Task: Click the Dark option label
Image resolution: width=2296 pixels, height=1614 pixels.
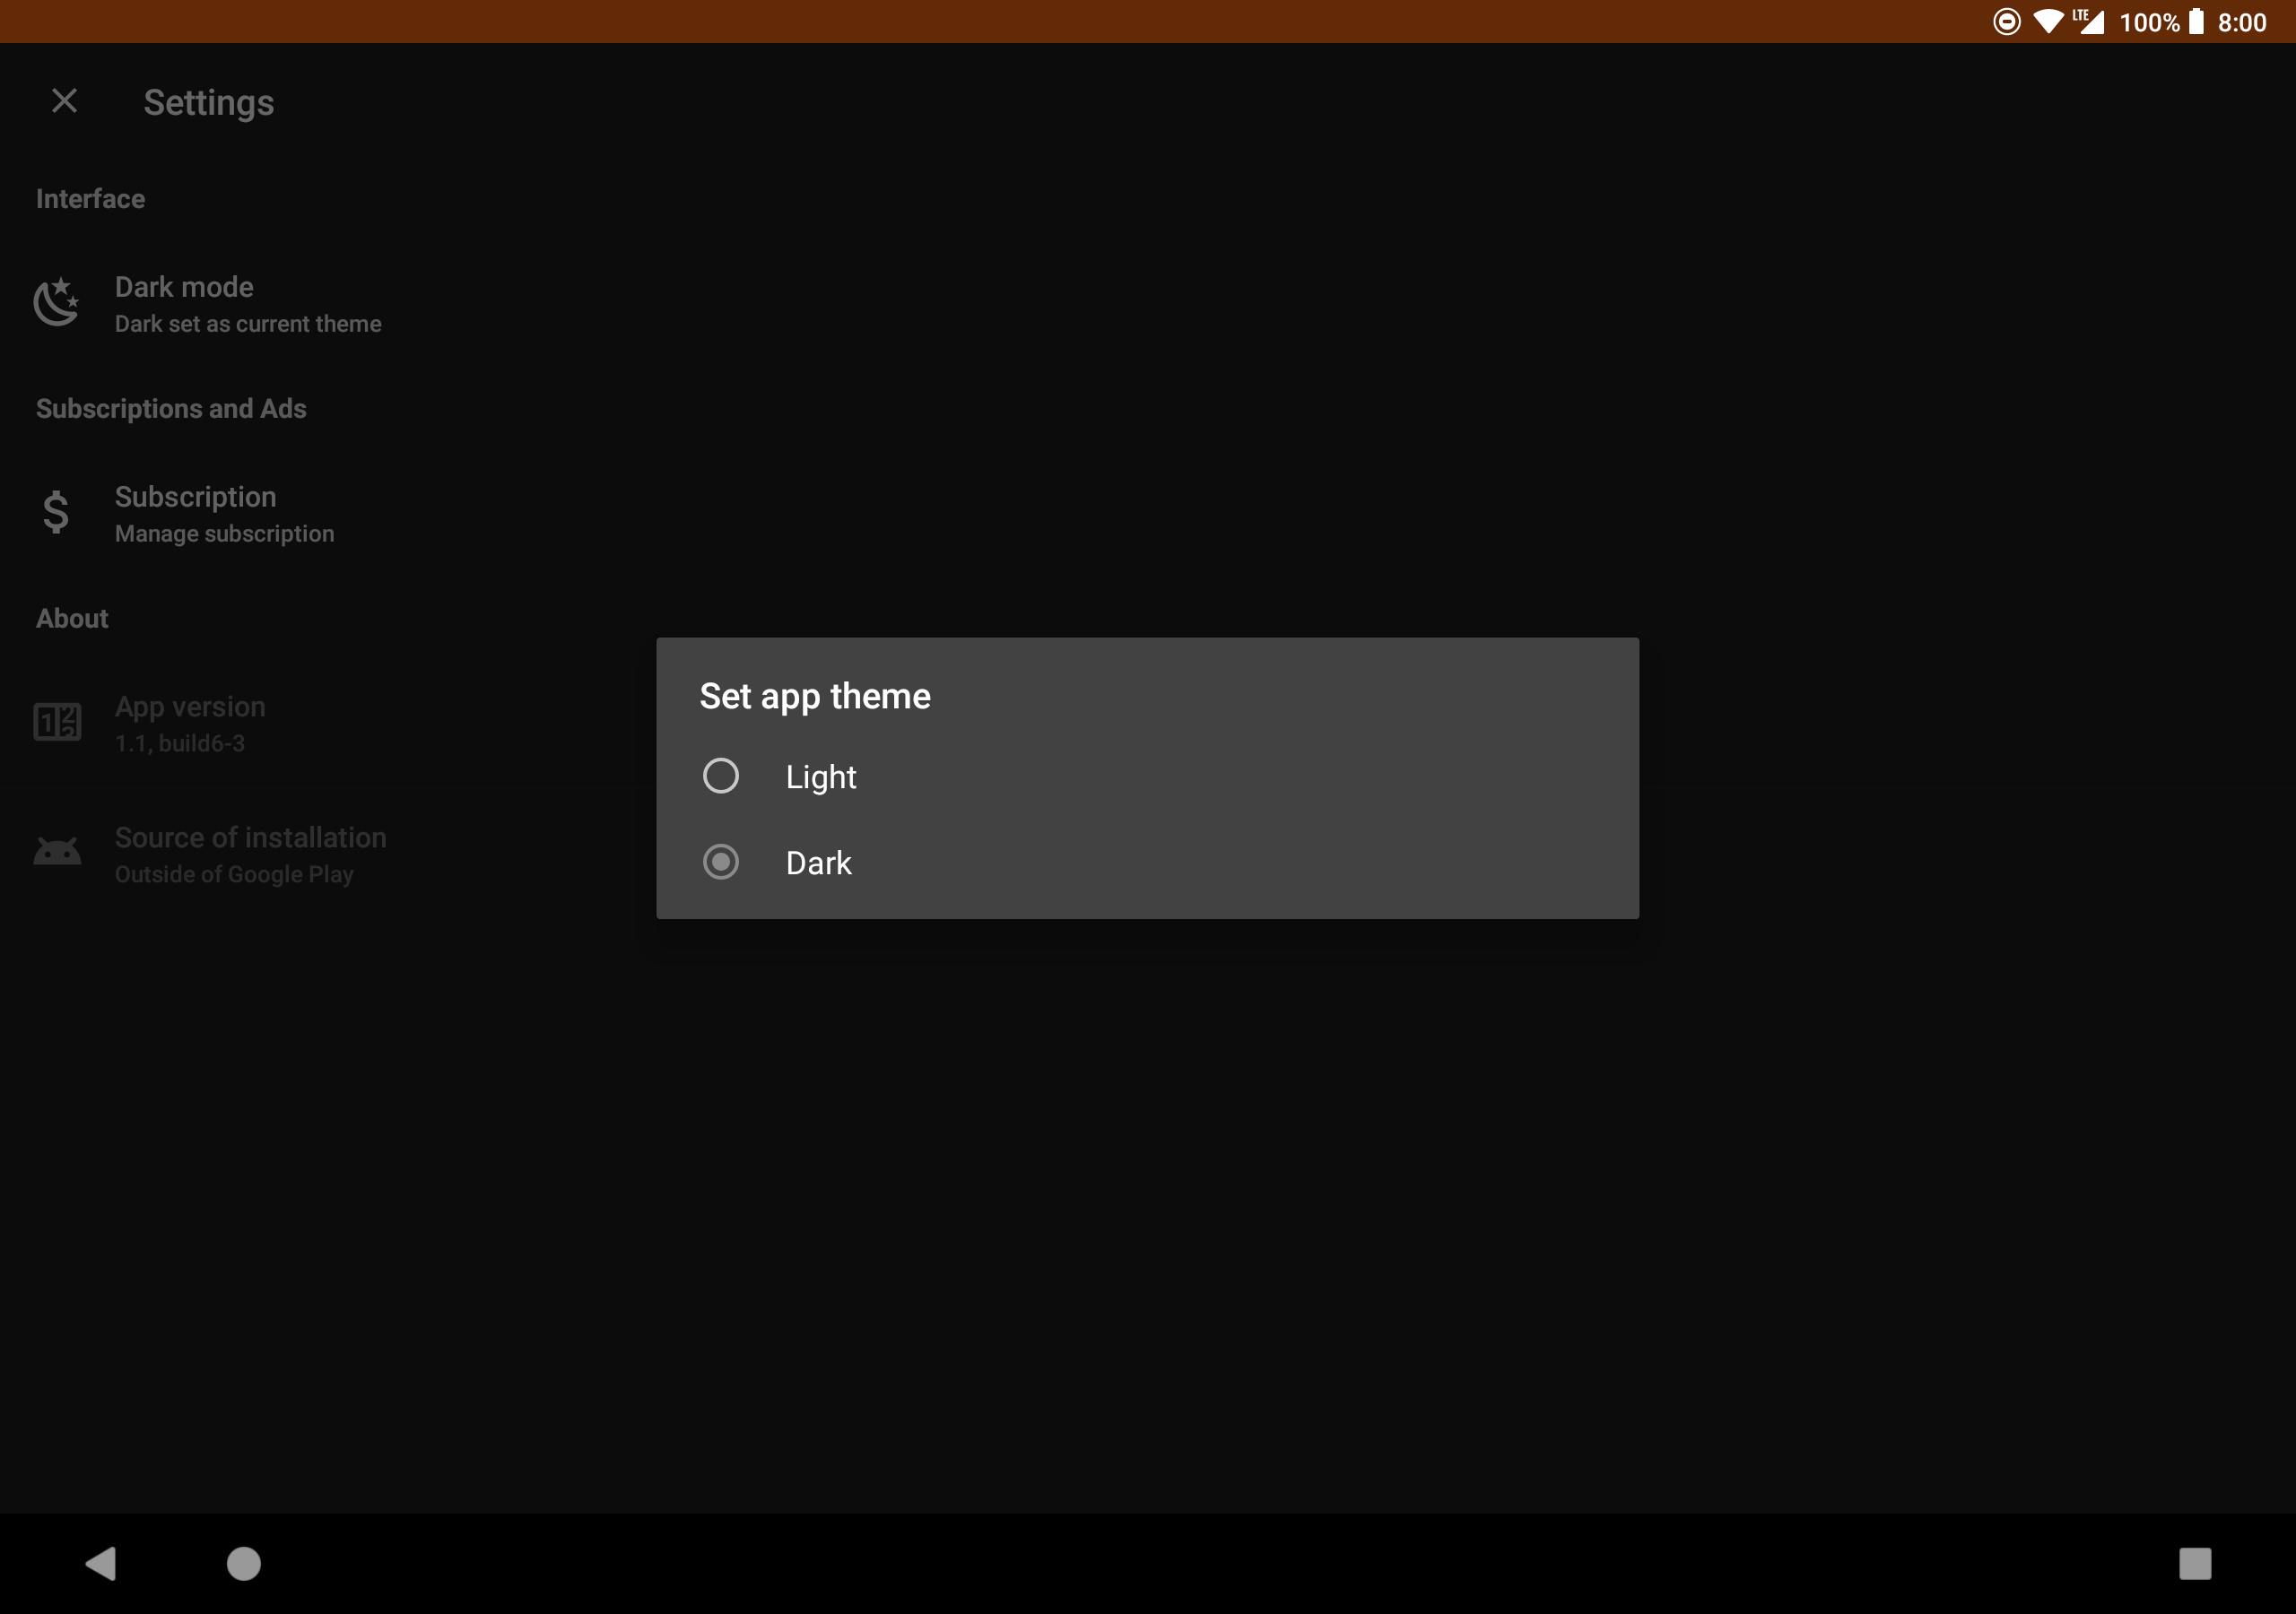Action: 818,863
